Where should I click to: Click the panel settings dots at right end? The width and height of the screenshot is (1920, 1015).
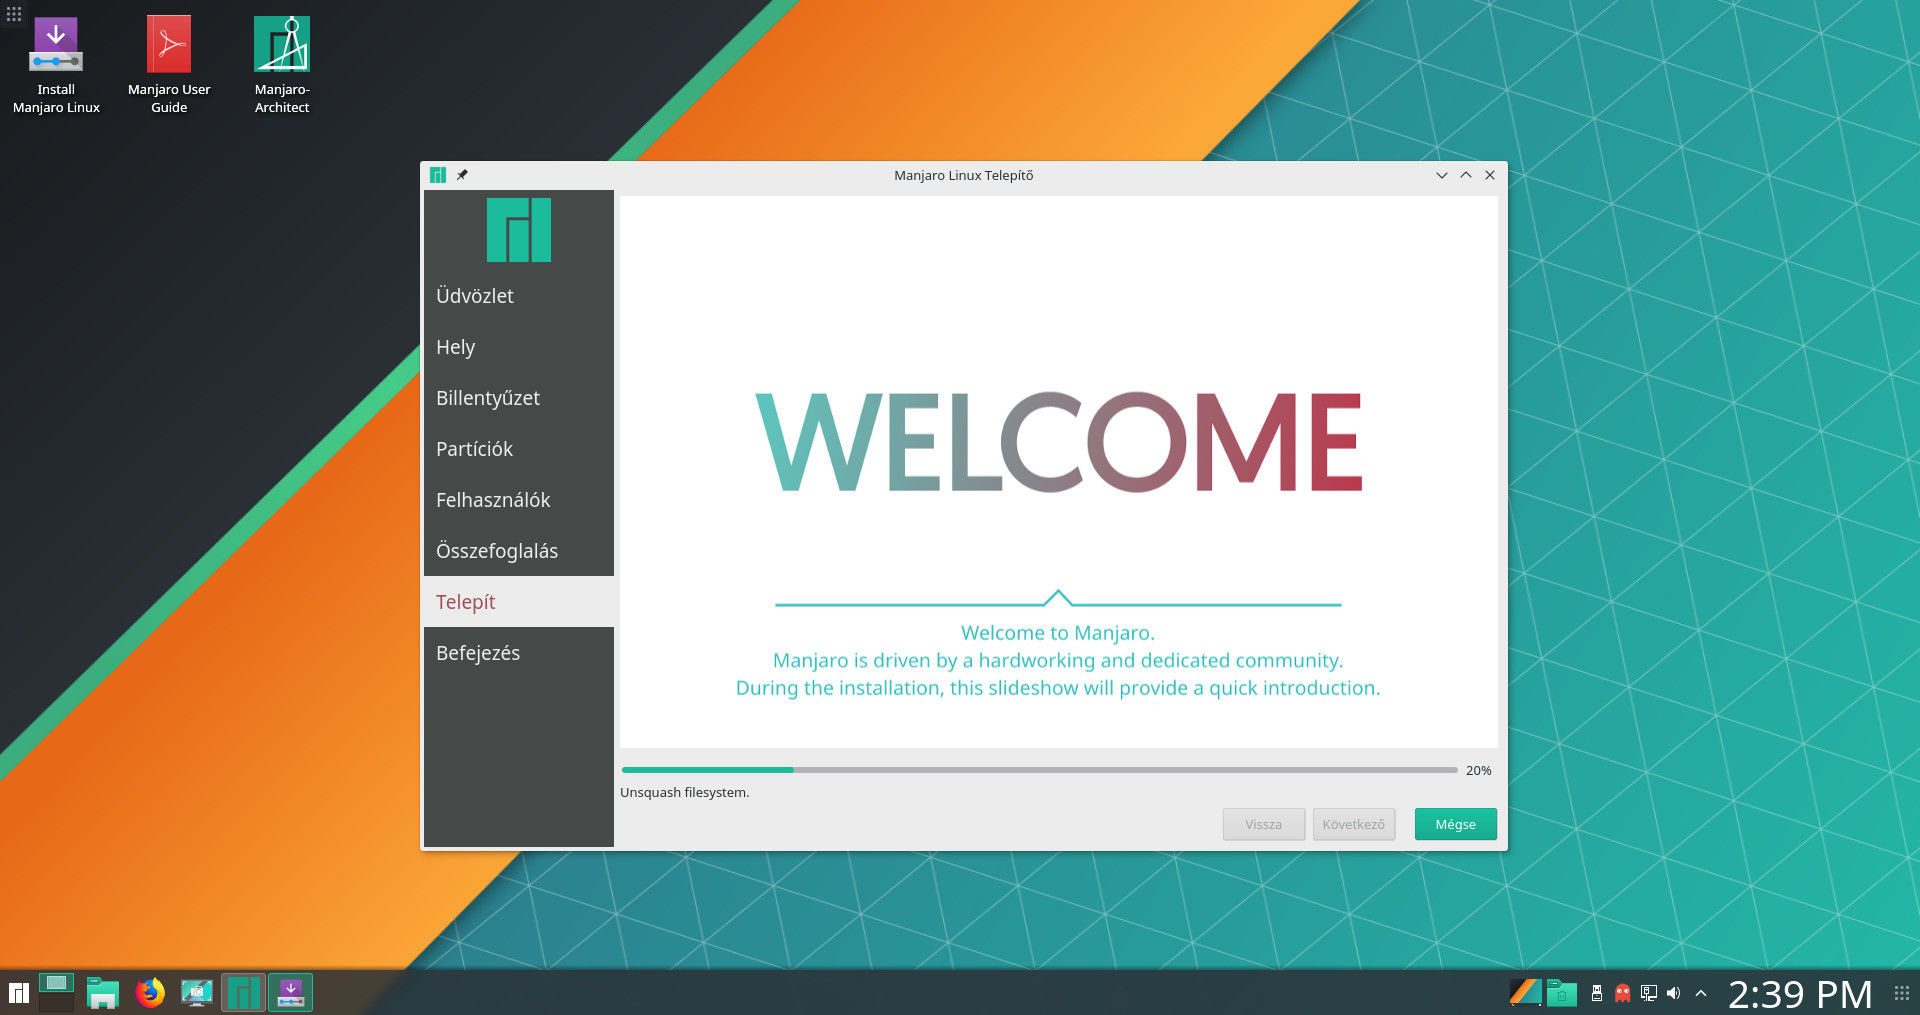(1902, 993)
